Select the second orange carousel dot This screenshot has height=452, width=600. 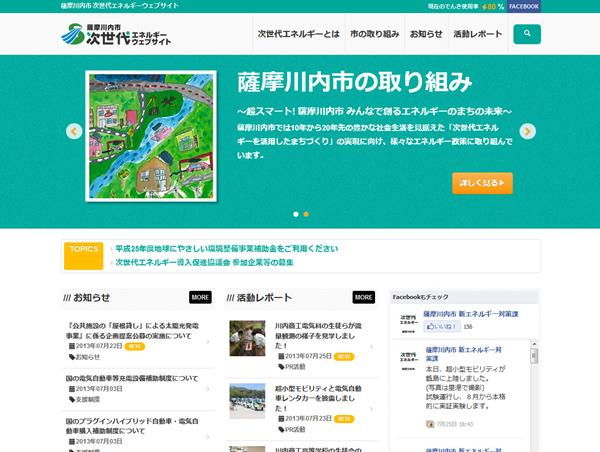(306, 214)
